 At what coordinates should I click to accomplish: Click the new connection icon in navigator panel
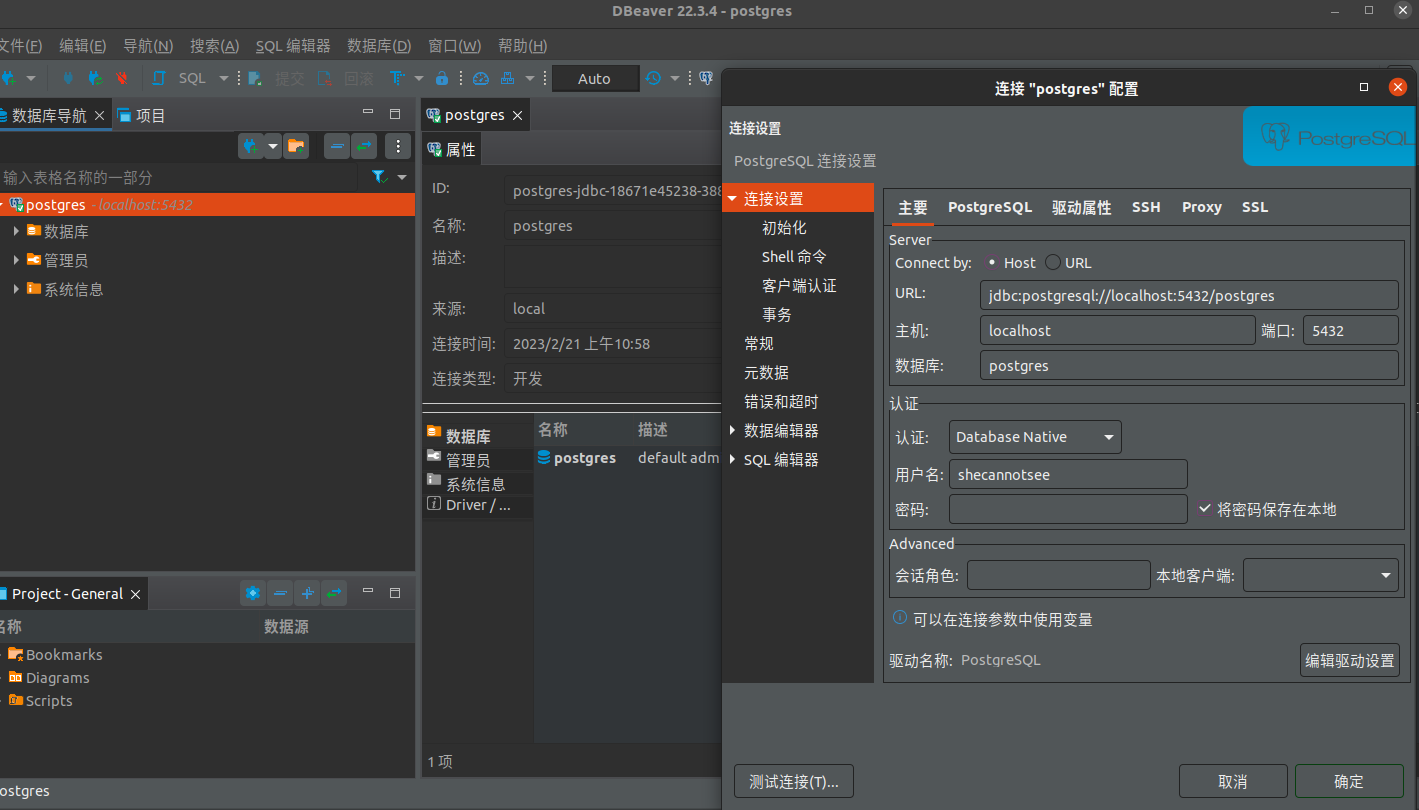[x=251, y=146]
